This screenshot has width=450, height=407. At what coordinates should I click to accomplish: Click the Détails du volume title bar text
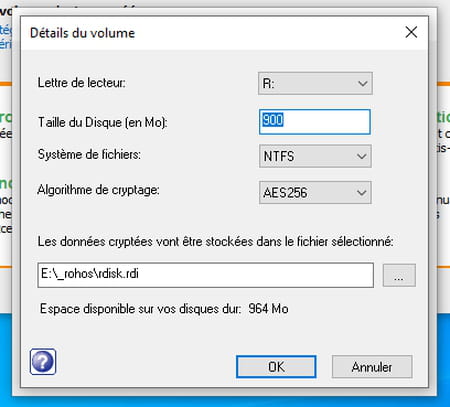[x=82, y=33]
